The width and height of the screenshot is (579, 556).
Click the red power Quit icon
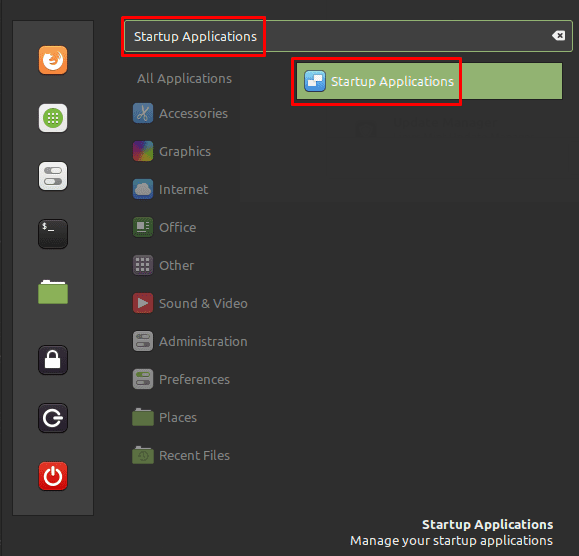point(53,476)
